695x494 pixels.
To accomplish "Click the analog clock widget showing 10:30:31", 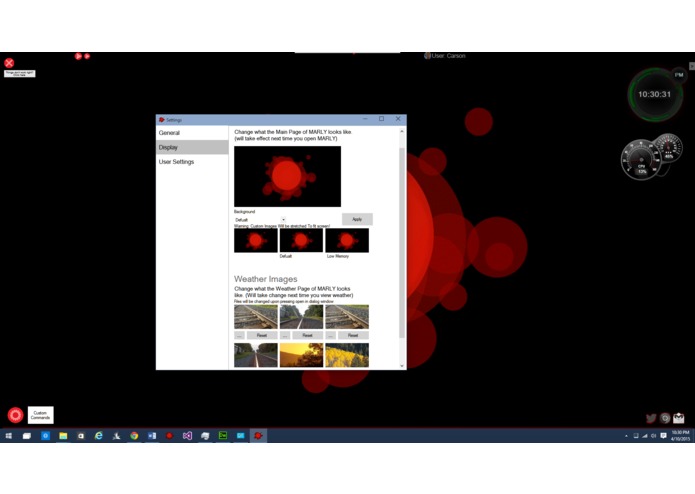I will click(x=655, y=94).
